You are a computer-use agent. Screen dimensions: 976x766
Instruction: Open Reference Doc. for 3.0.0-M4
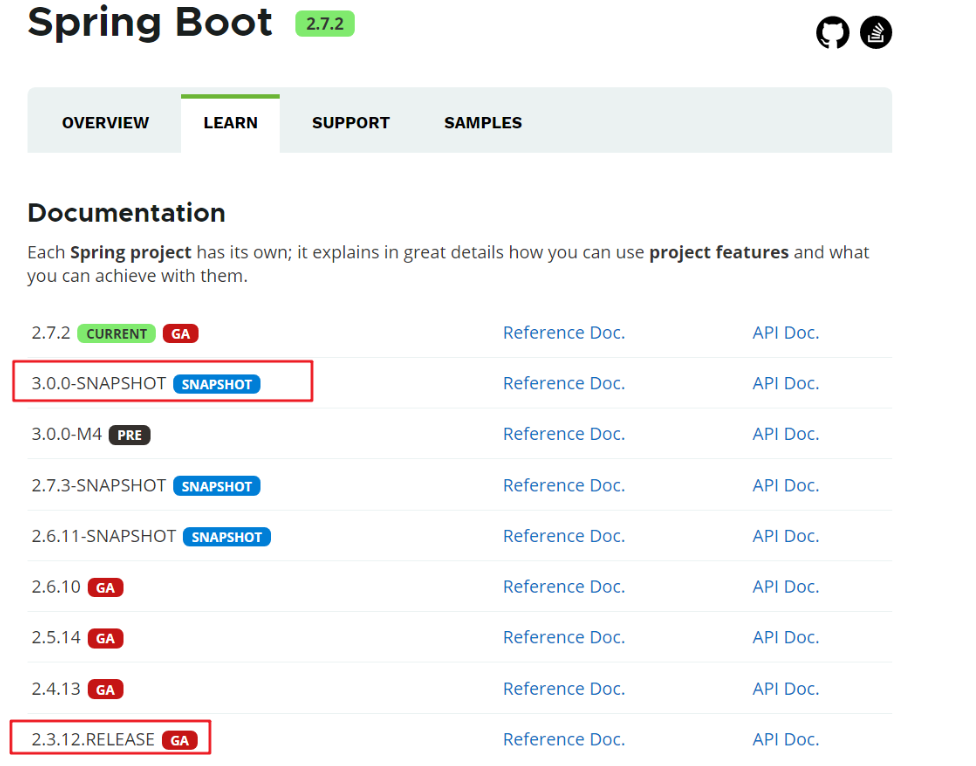[564, 434]
